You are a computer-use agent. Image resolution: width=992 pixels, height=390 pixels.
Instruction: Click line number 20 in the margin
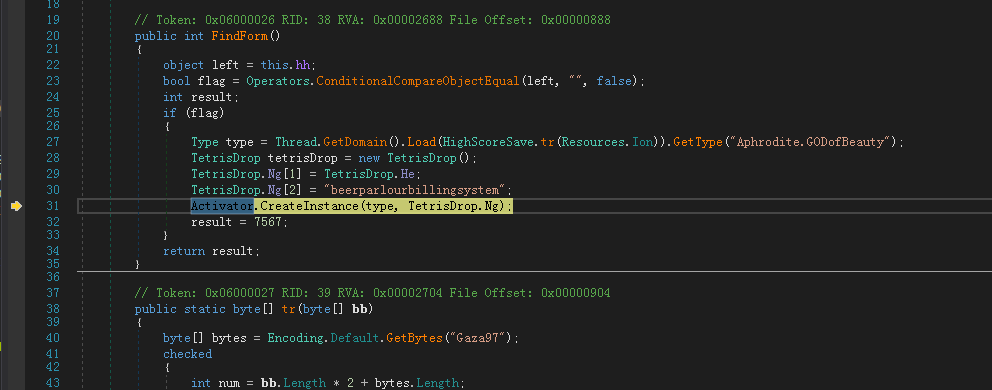(x=53, y=36)
